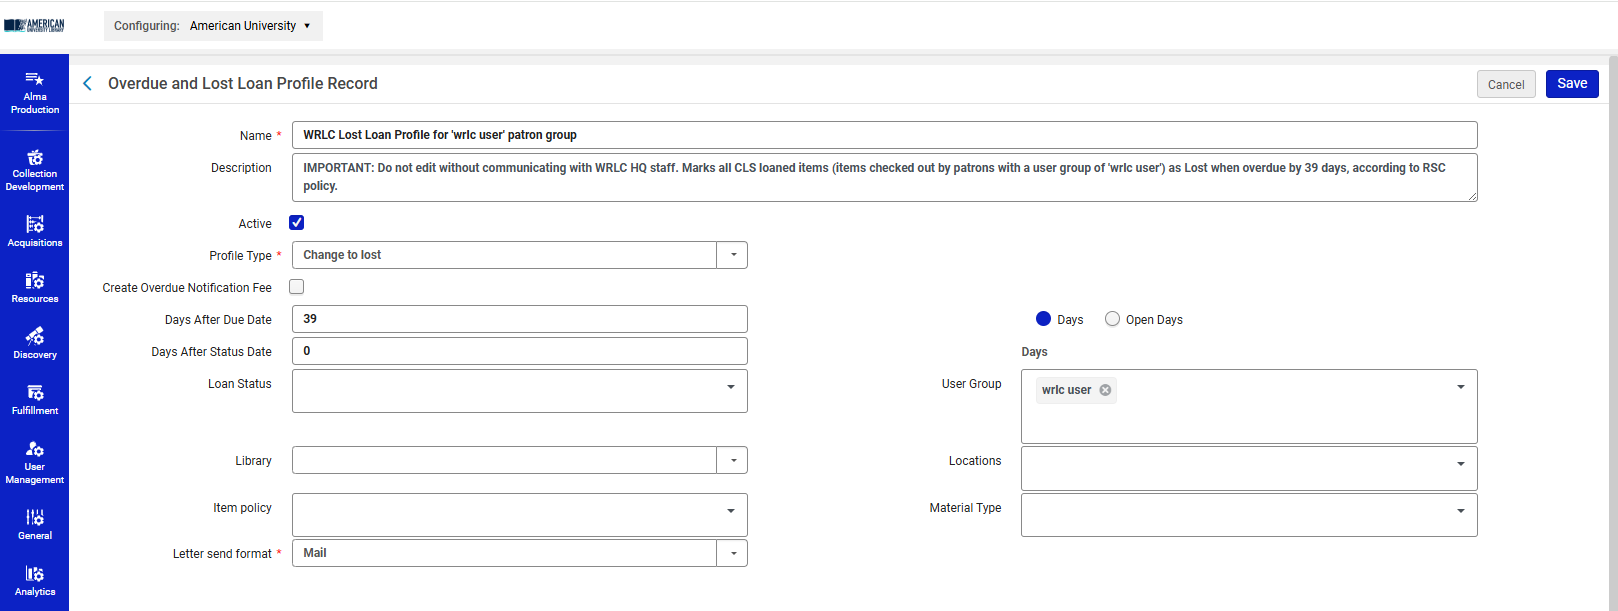Expand the Loan Status dropdown
Viewport: 1618px width, 611px height.
click(731, 386)
